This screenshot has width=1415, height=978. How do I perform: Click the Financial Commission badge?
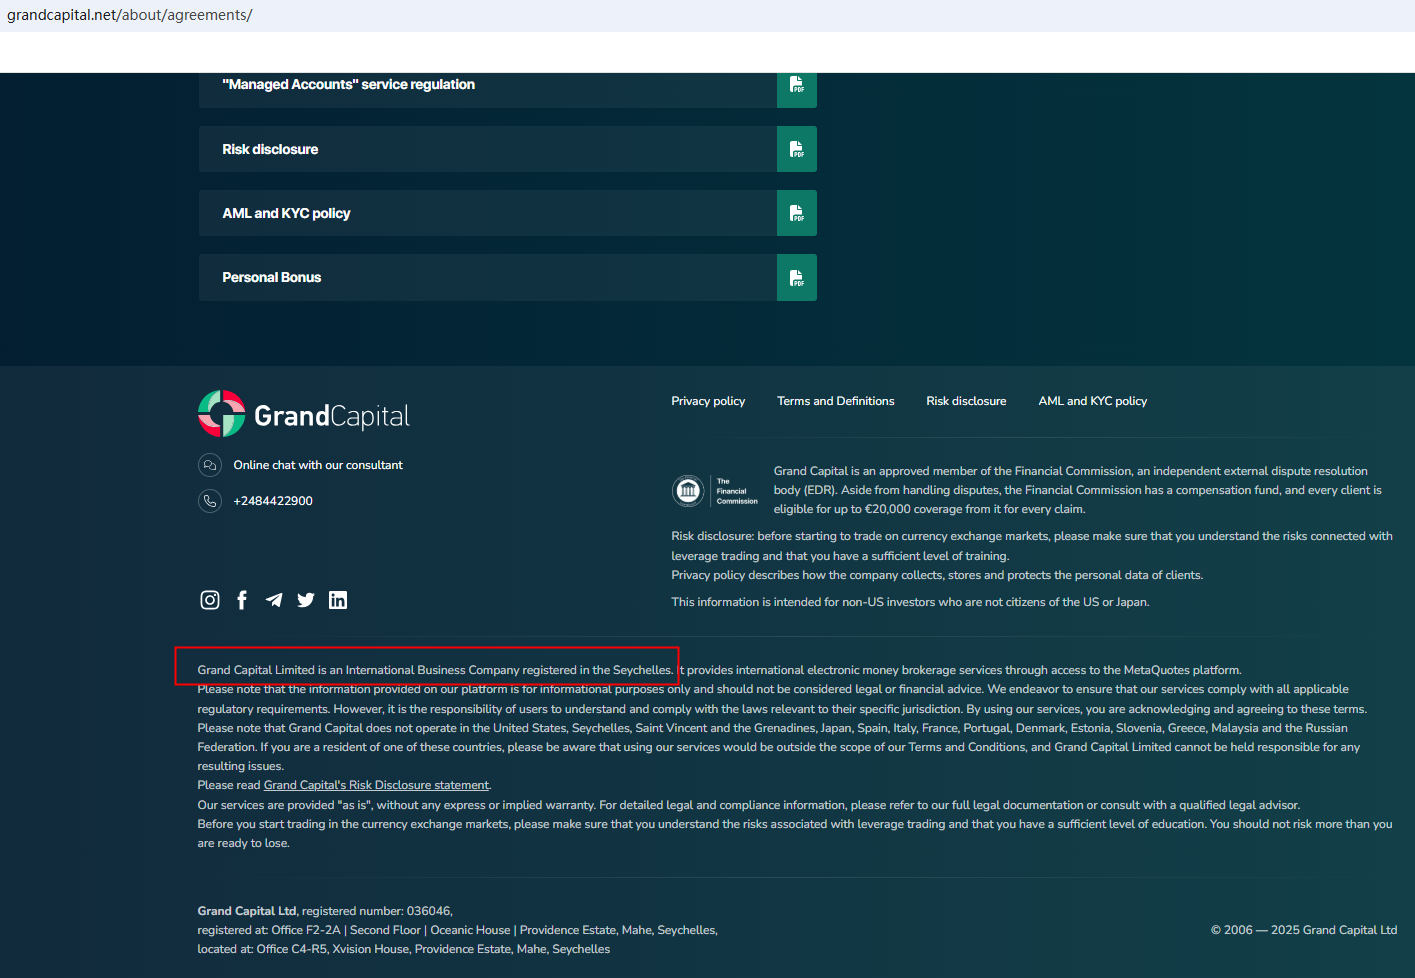point(715,491)
